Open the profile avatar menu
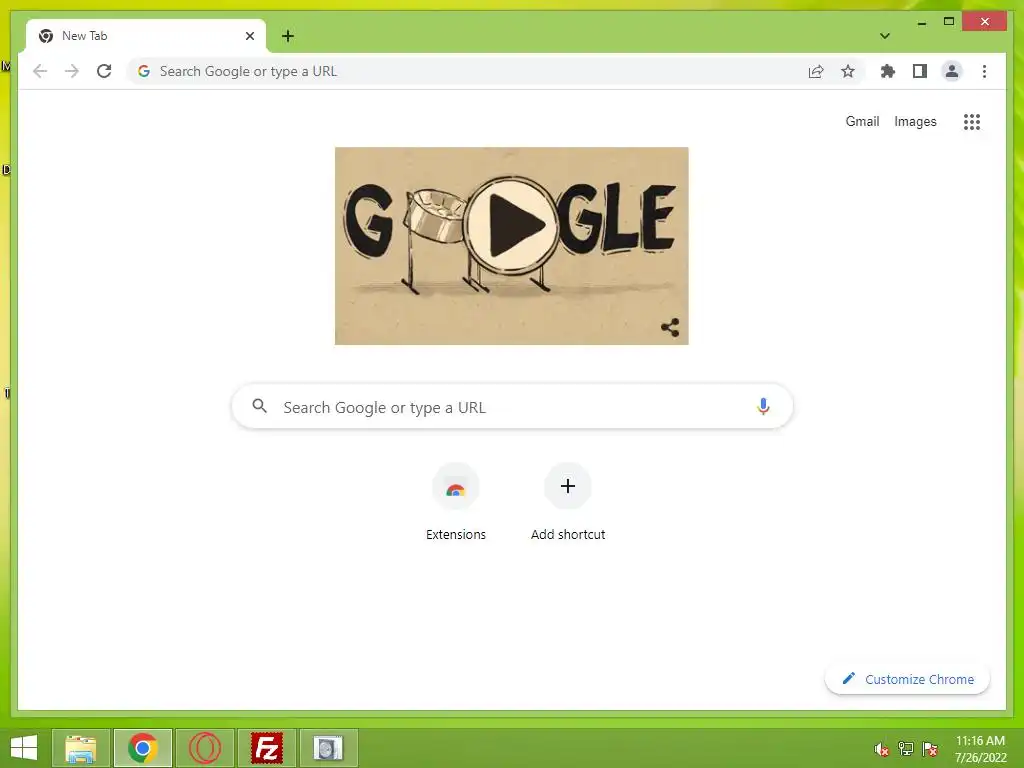 (952, 71)
